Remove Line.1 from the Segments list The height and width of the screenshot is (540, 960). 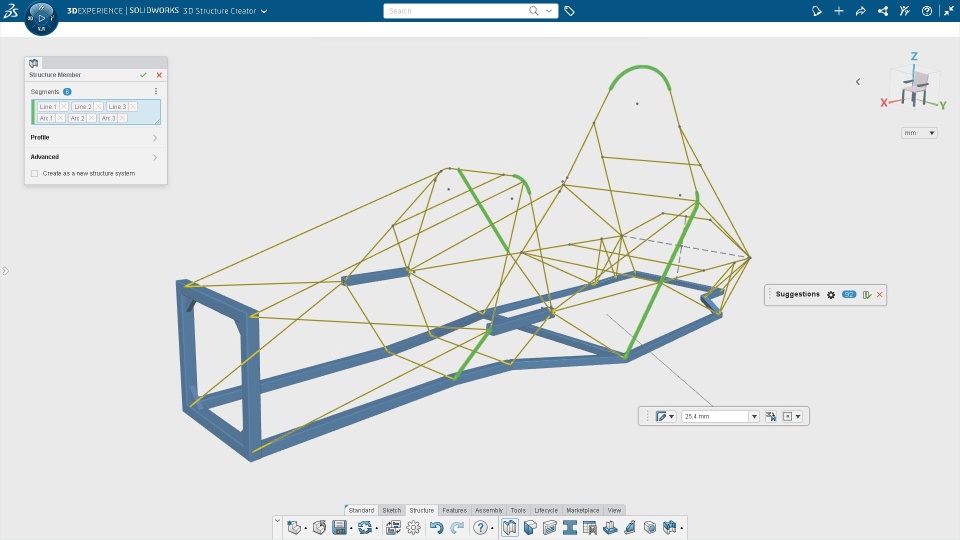click(64, 107)
